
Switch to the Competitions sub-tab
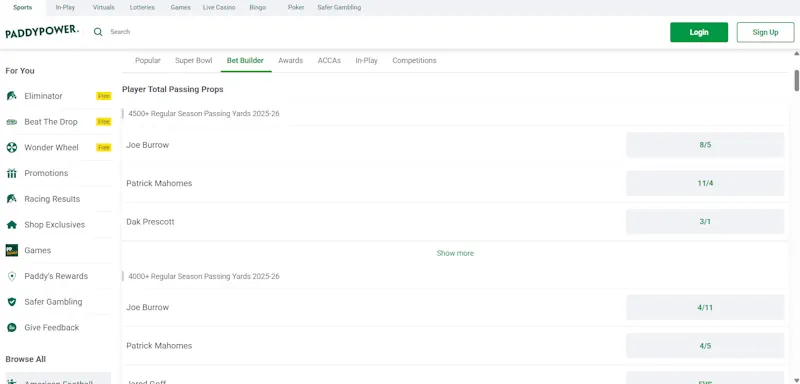[414, 61]
